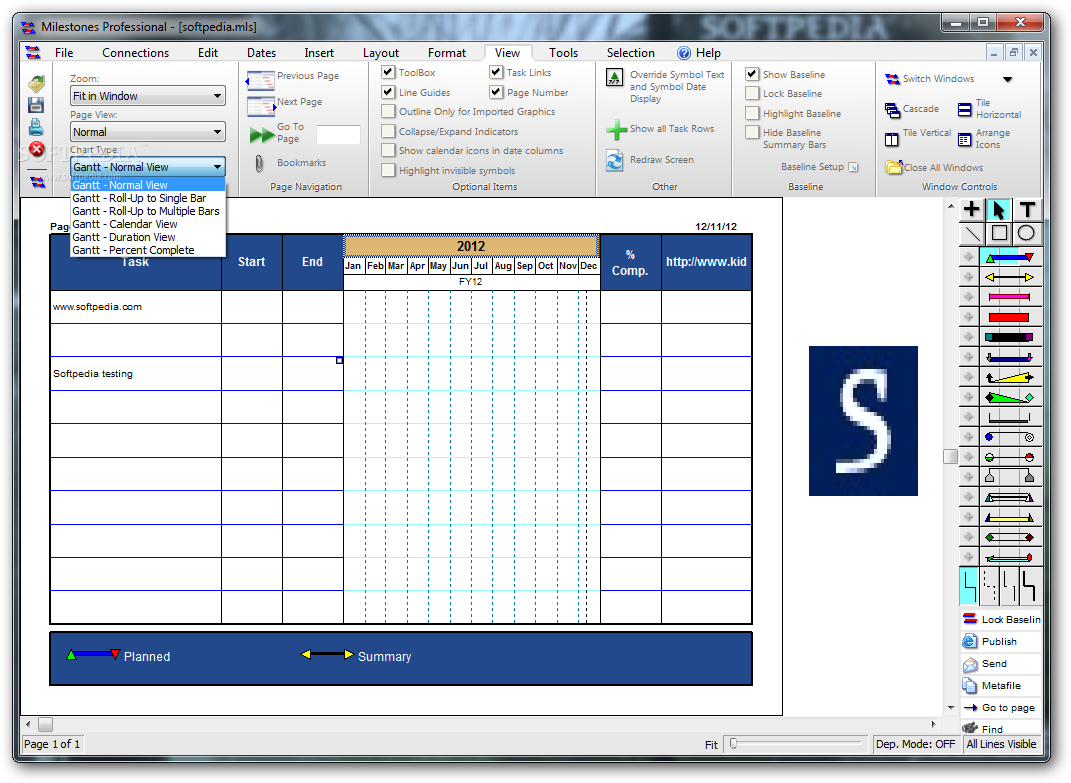Open the File menu
This screenshot has width=1071, height=783.
64,53
